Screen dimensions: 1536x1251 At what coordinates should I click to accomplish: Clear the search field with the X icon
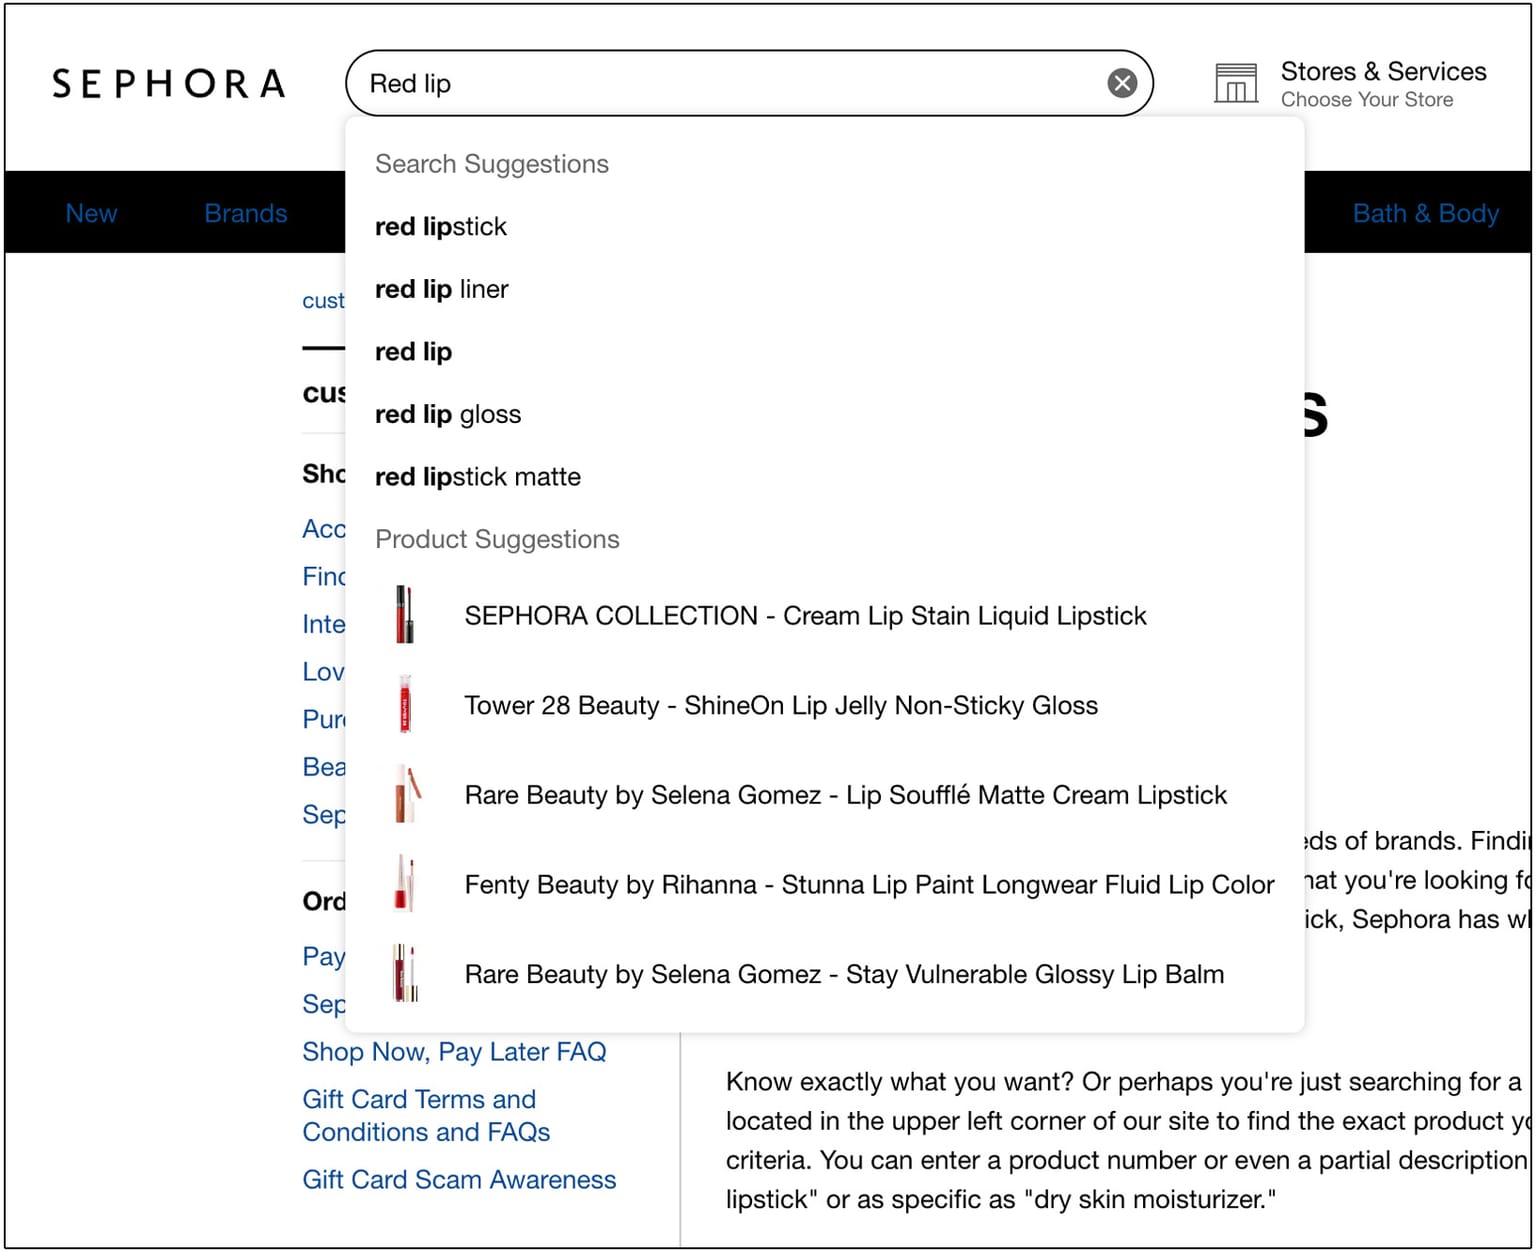click(1121, 83)
